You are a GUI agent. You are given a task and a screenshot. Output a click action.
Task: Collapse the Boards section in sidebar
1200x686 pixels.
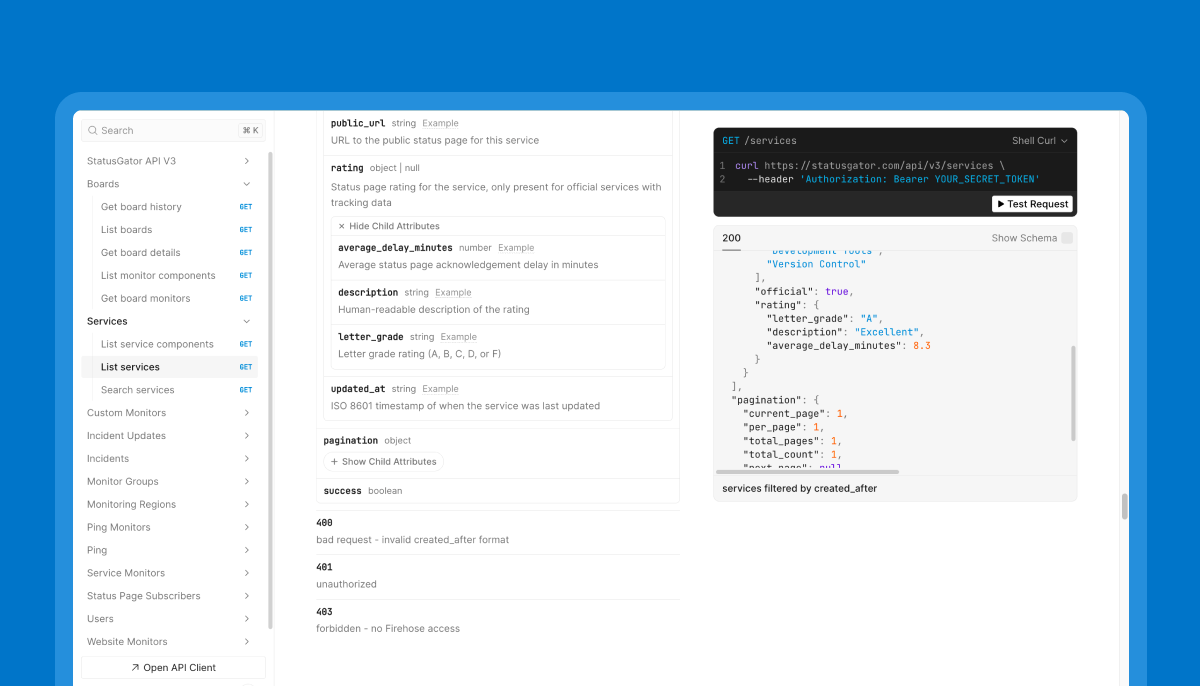click(247, 184)
